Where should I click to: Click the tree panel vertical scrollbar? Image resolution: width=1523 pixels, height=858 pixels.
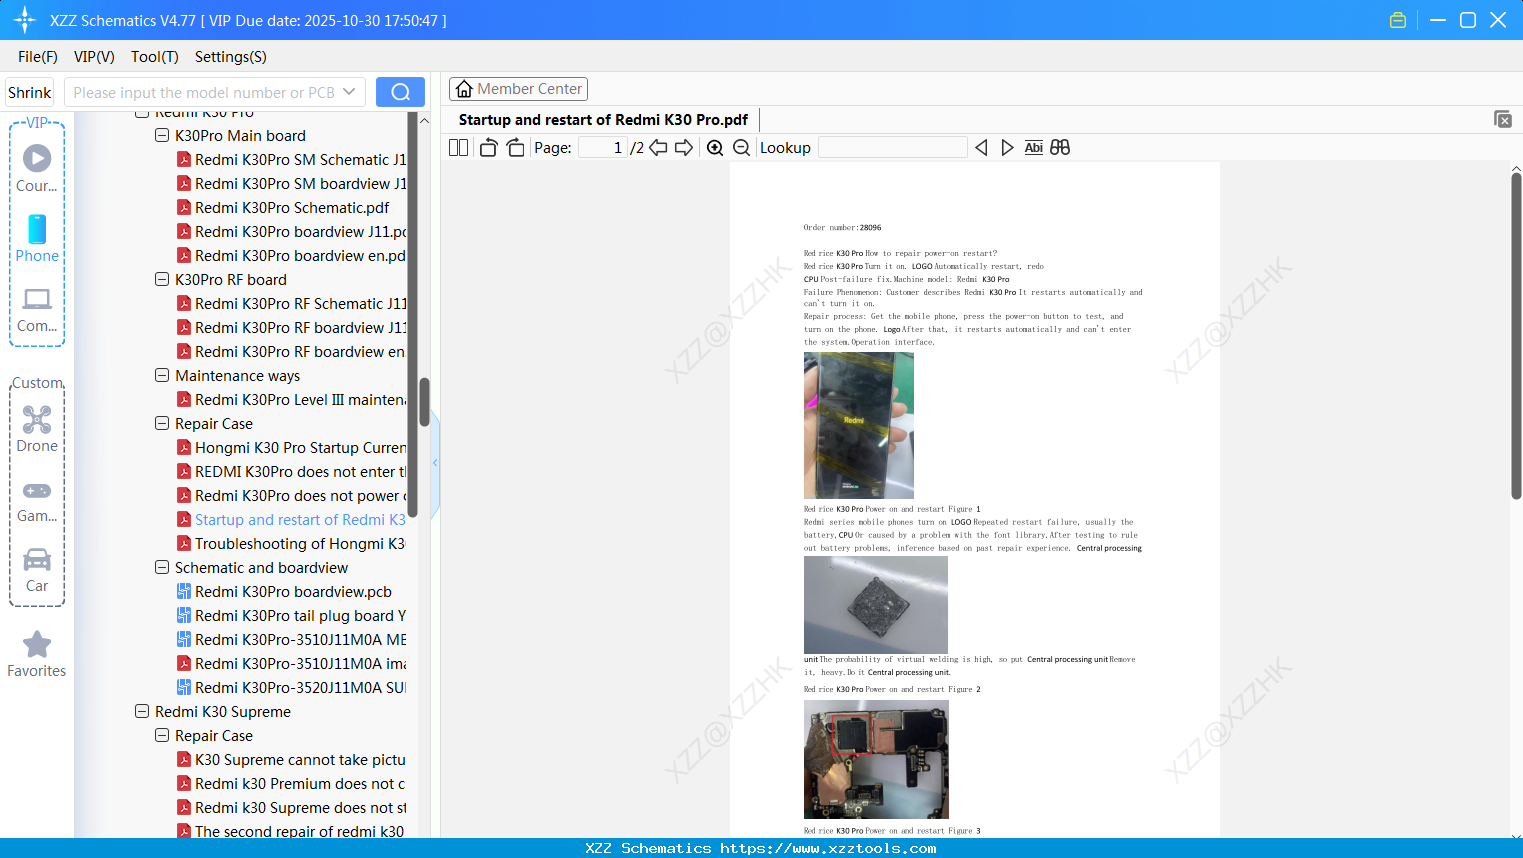click(424, 400)
